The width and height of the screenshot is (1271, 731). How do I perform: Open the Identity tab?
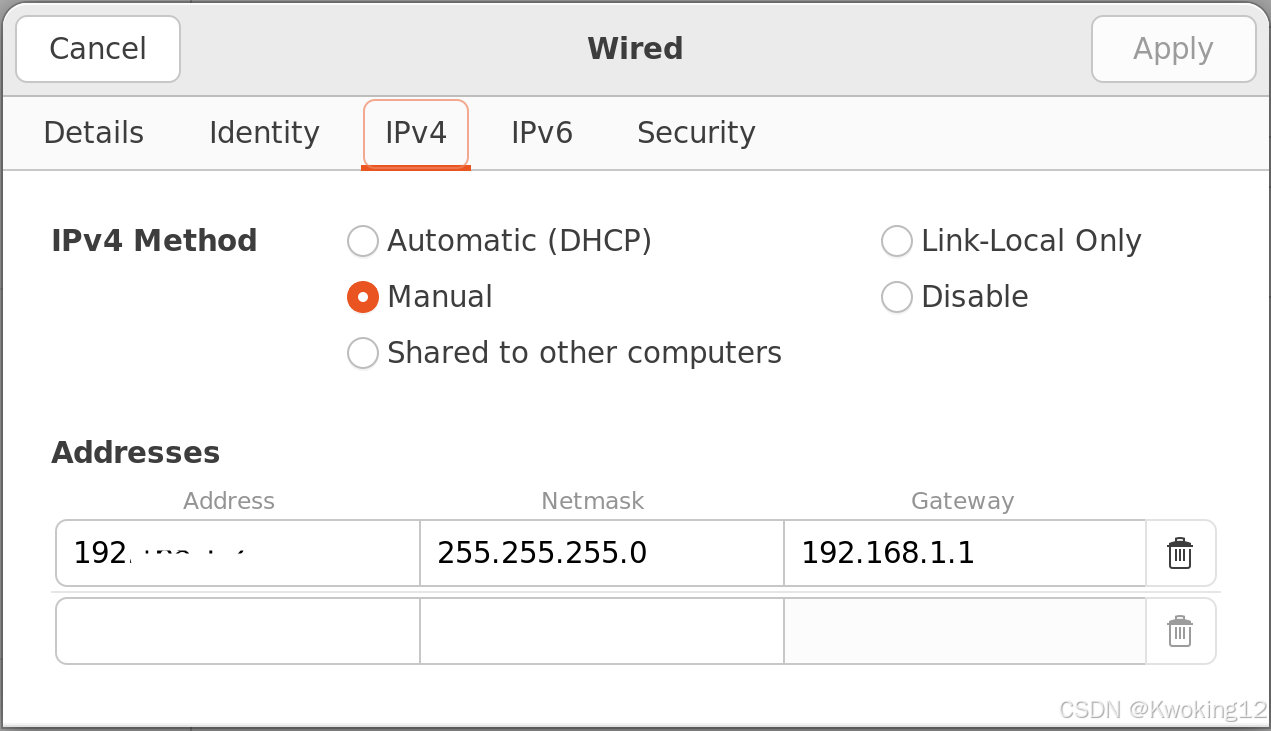click(x=264, y=133)
